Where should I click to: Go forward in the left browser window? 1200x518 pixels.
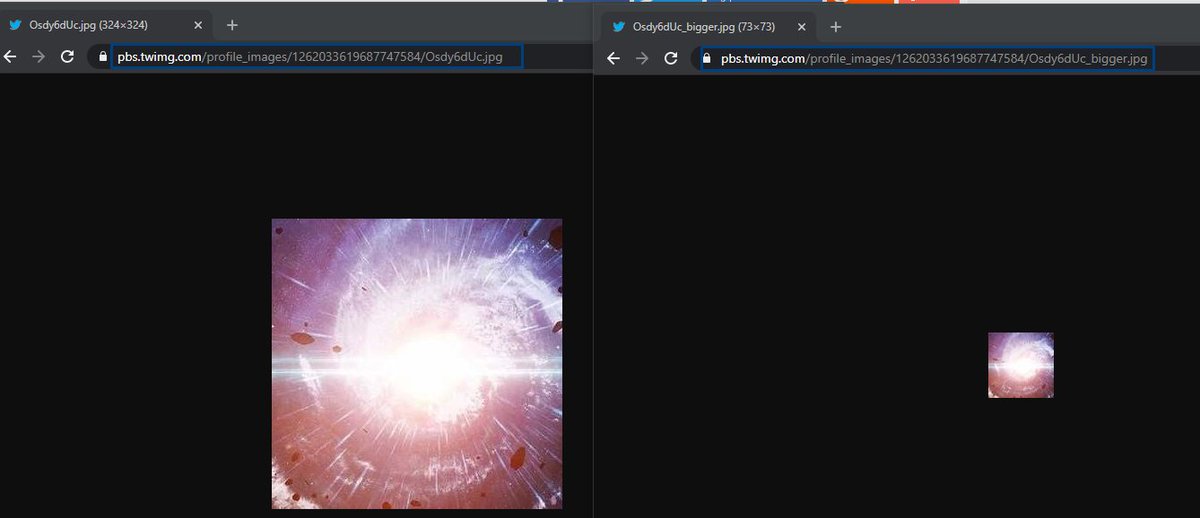tap(39, 57)
